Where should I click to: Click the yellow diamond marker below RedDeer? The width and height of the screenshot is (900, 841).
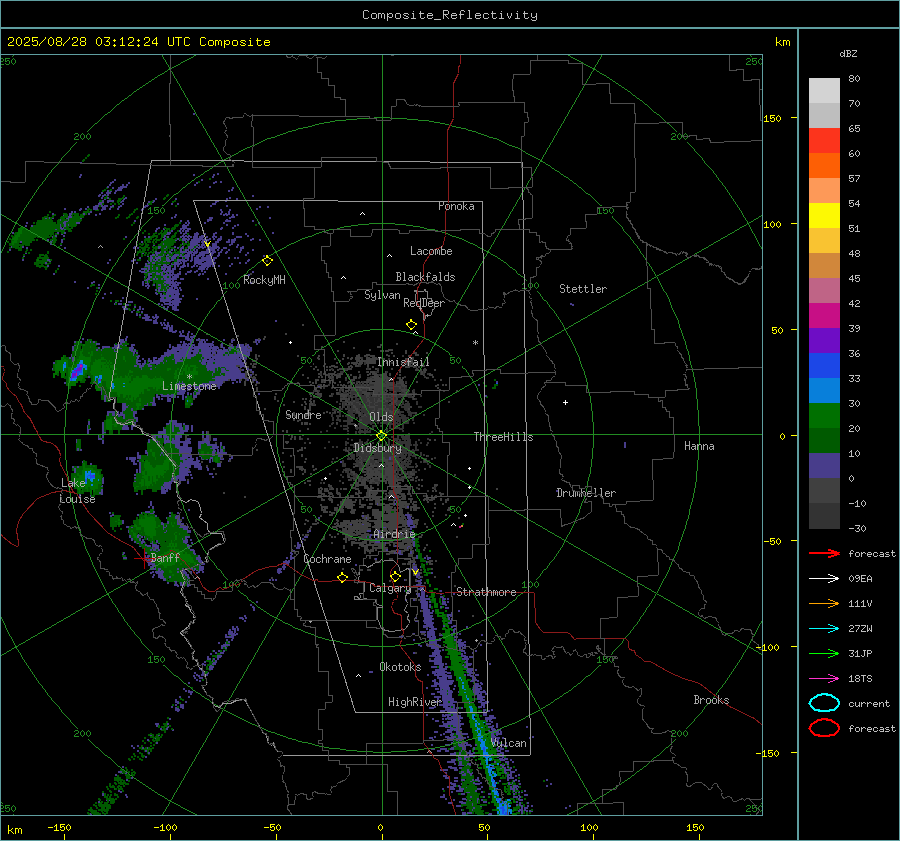(411, 324)
